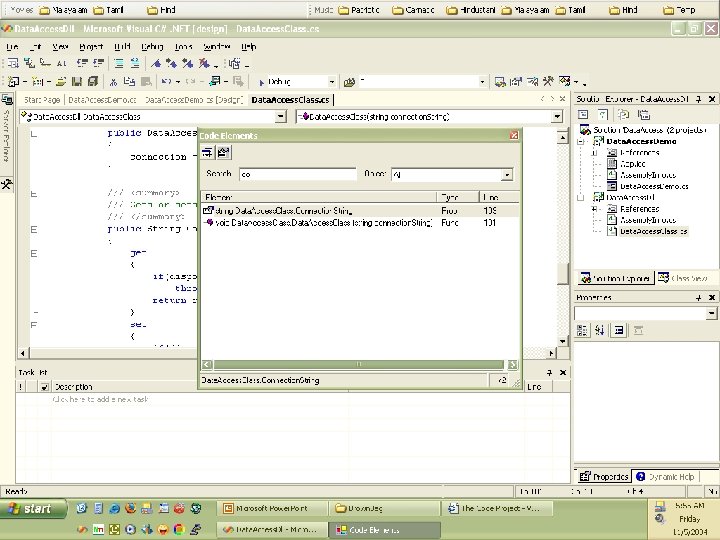Viewport: 720px width, 540px height.
Task: Open the class selector dropdown DataAccessDll.DataAccessClass
Action: point(281,117)
